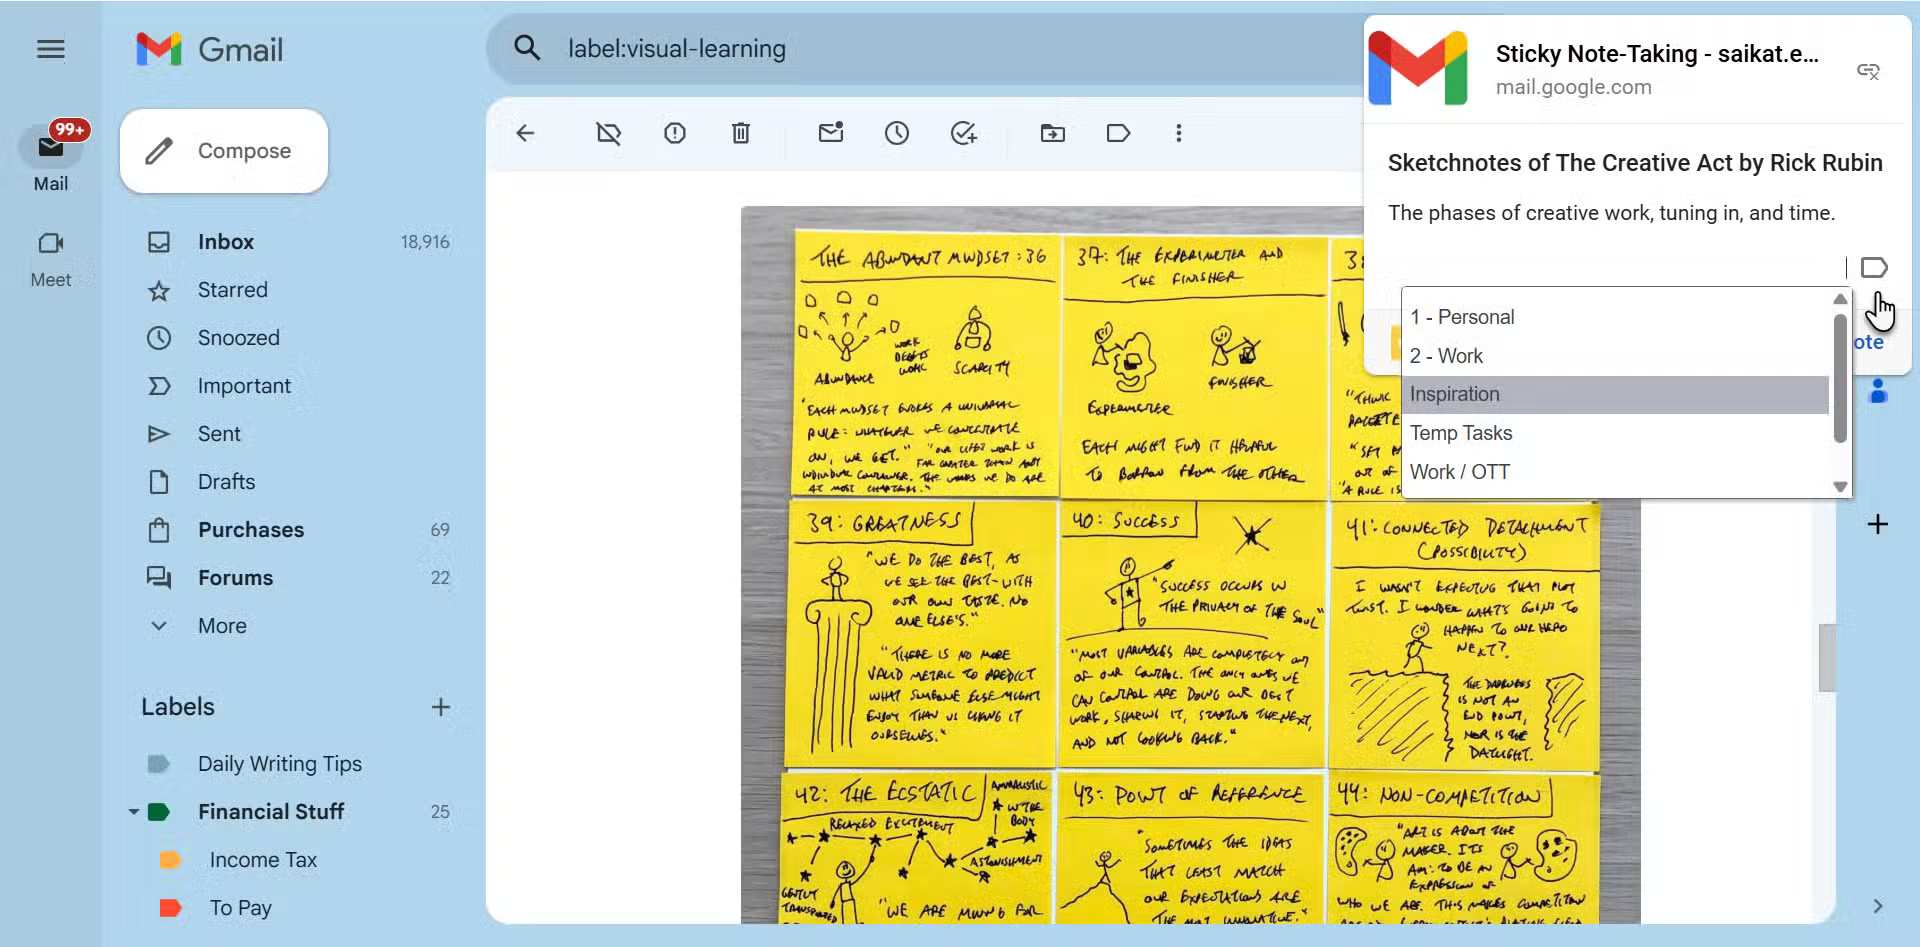Click the Remove label toolbar icon
Viewport: 1920px width, 947px height.
pos(608,133)
